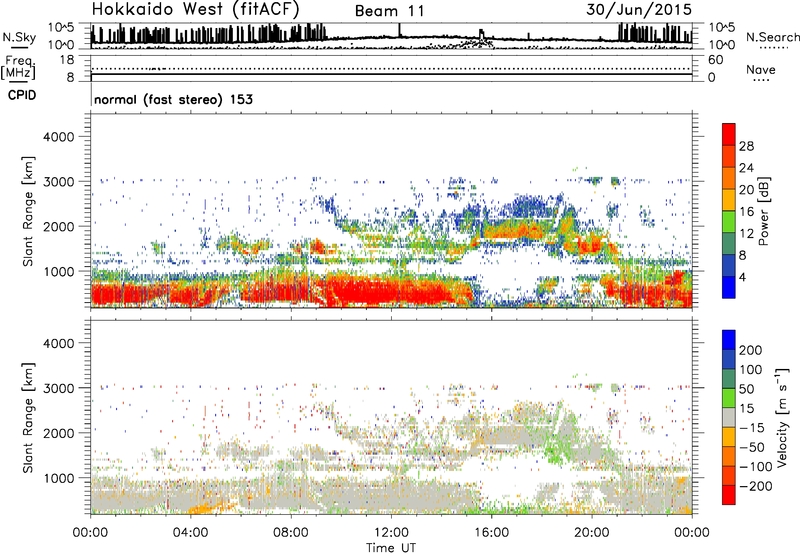Click the "16:00" time axis label

[491, 533]
